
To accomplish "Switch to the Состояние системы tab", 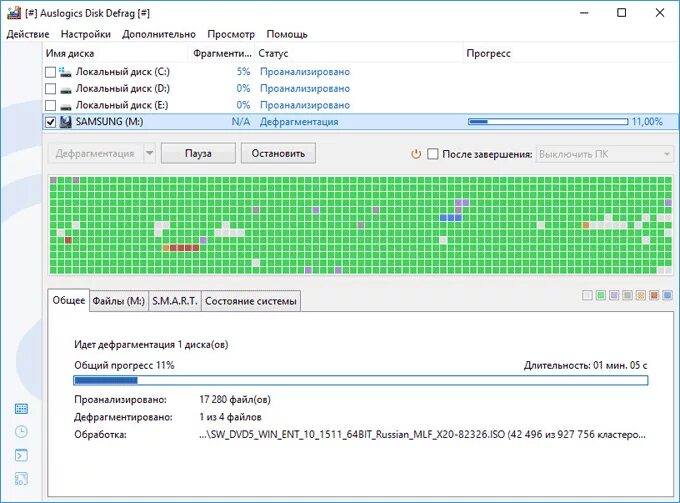I will (x=251, y=301).
